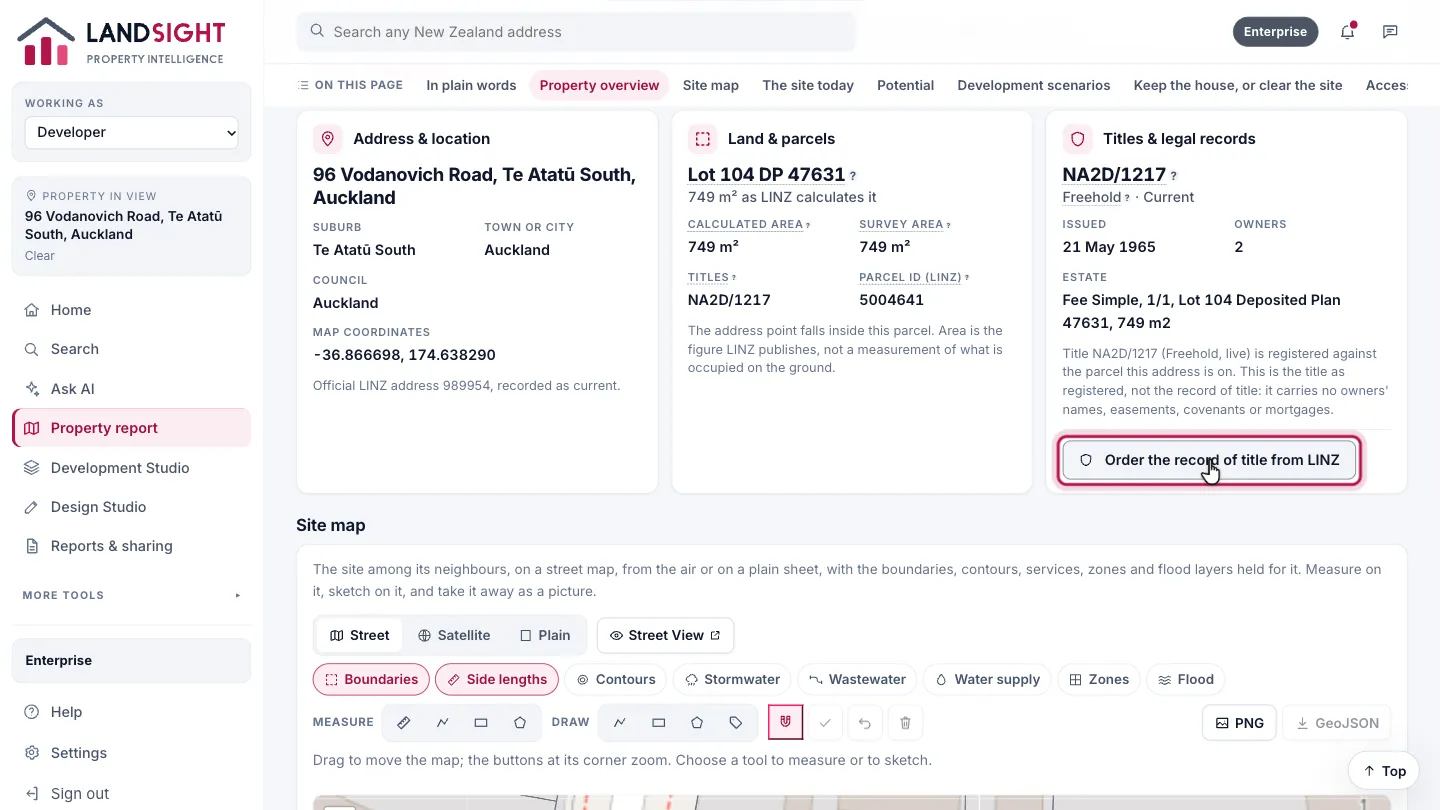The image size is (1440, 810).
Task: Open Street View in a new window
Action: pos(665,635)
